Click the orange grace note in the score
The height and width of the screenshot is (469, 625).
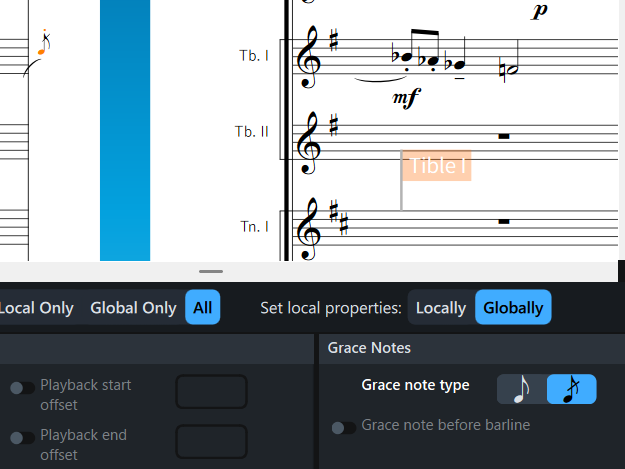coord(43,45)
